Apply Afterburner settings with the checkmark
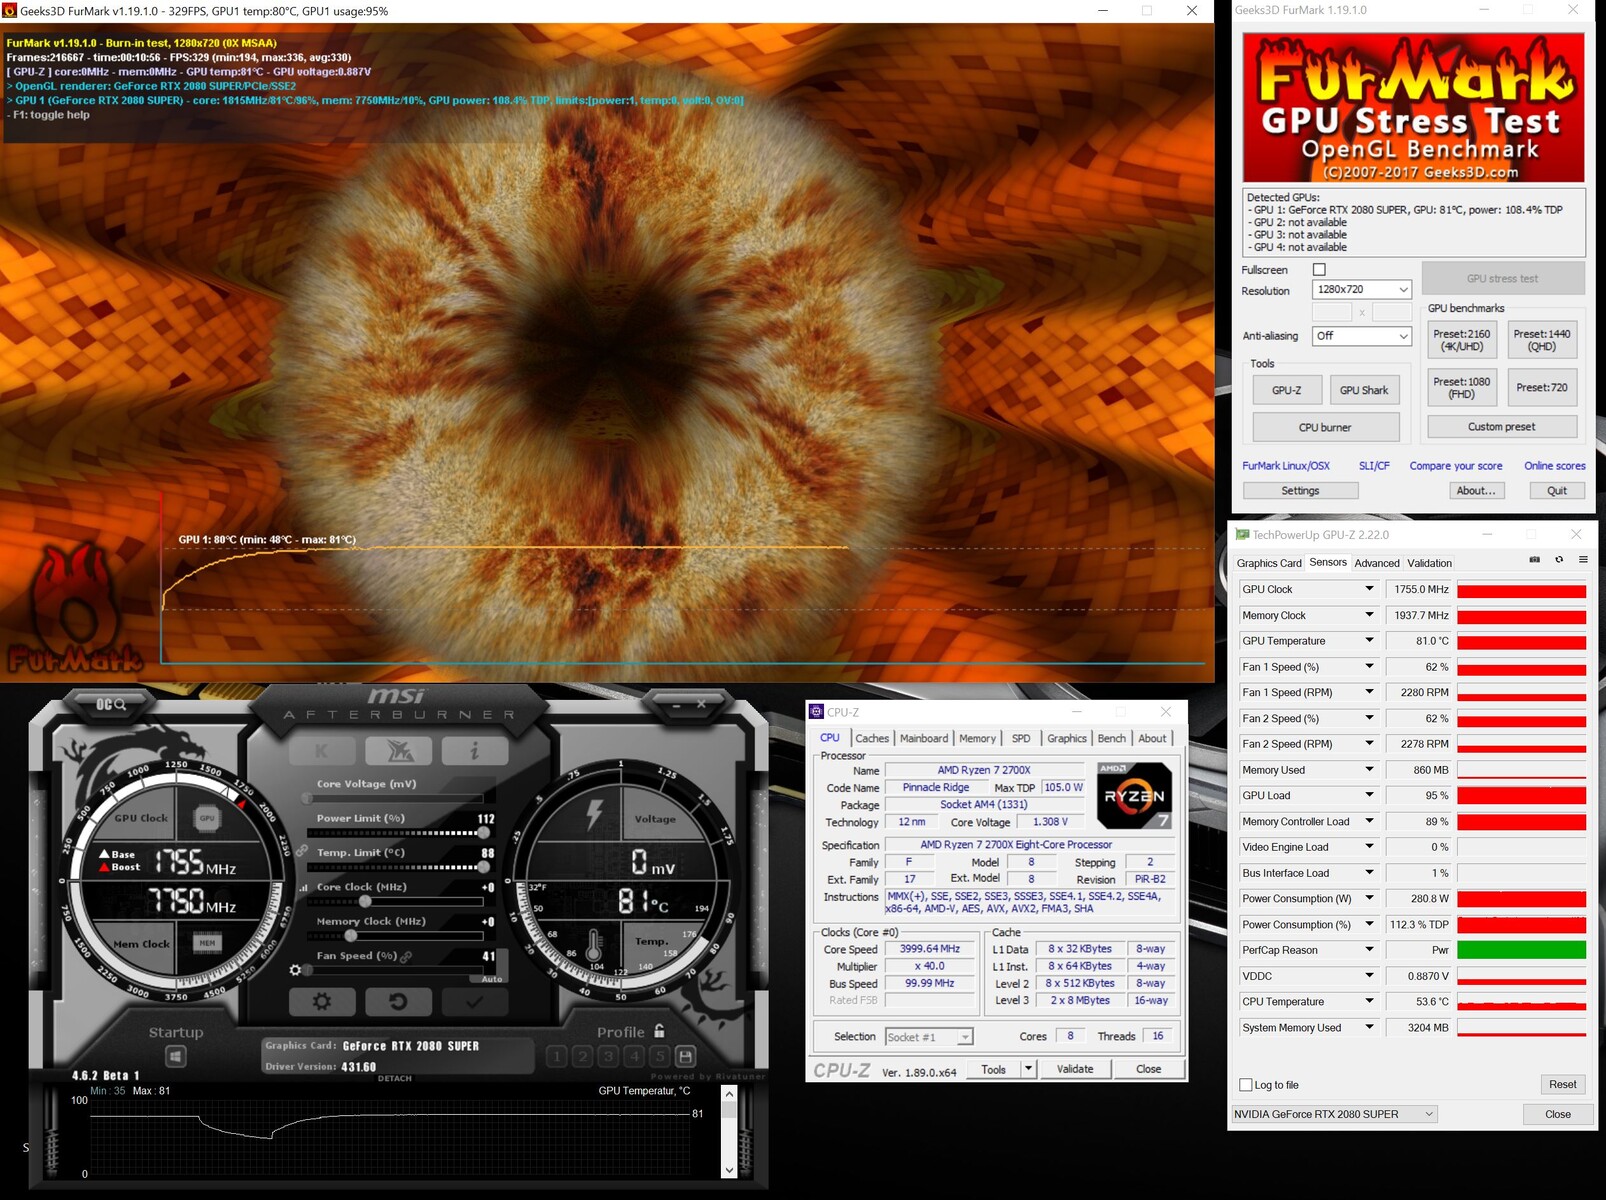This screenshot has width=1606, height=1200. pyautogui.click(x=475, y=1001)
